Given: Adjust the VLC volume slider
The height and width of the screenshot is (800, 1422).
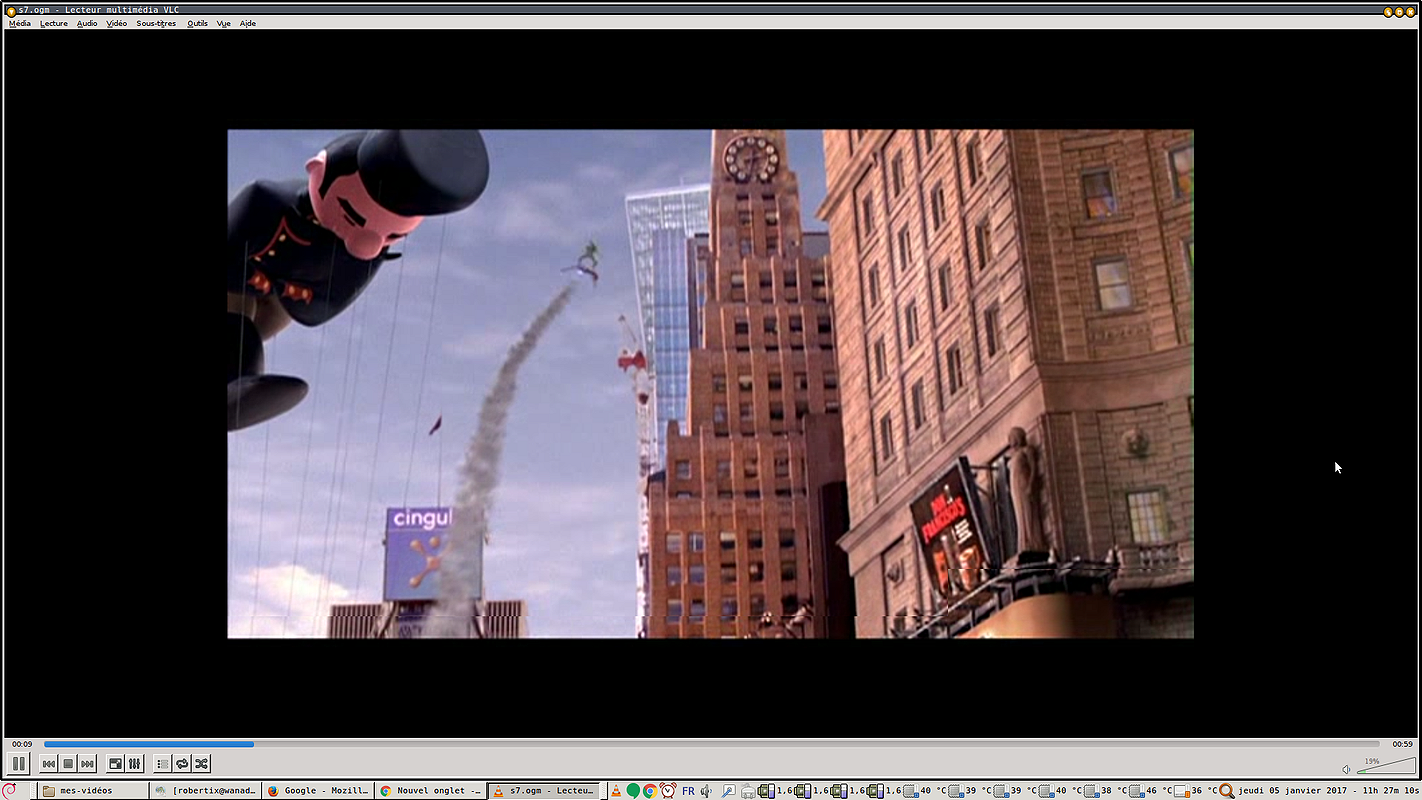Looking at the screenshot, I should 1386,766.
